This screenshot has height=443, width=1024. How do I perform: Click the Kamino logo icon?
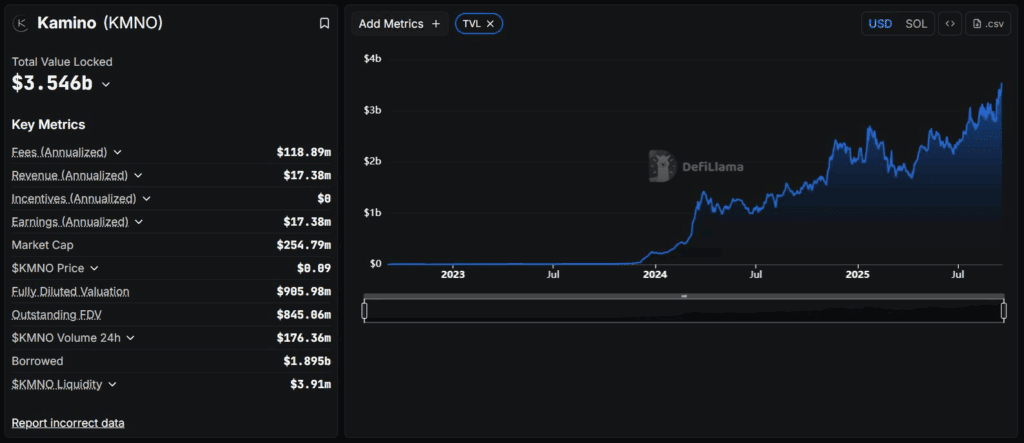point(21,23)
